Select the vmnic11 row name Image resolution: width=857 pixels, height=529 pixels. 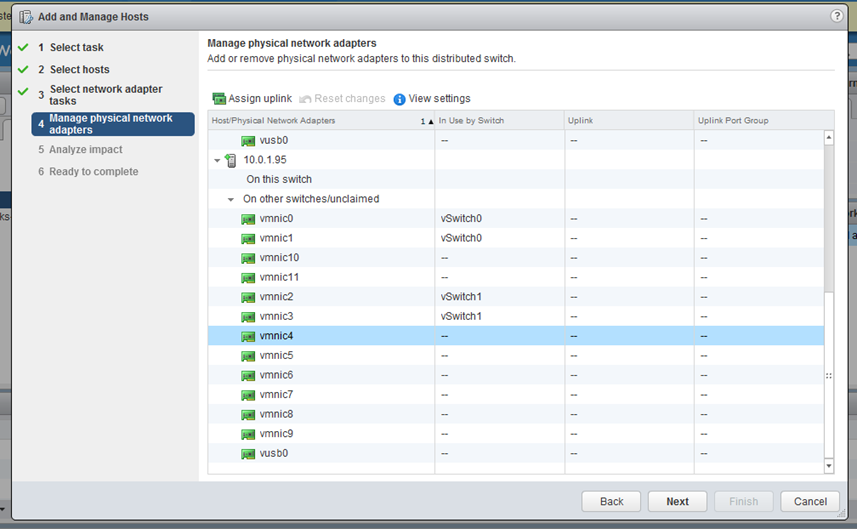click(279, 278)
